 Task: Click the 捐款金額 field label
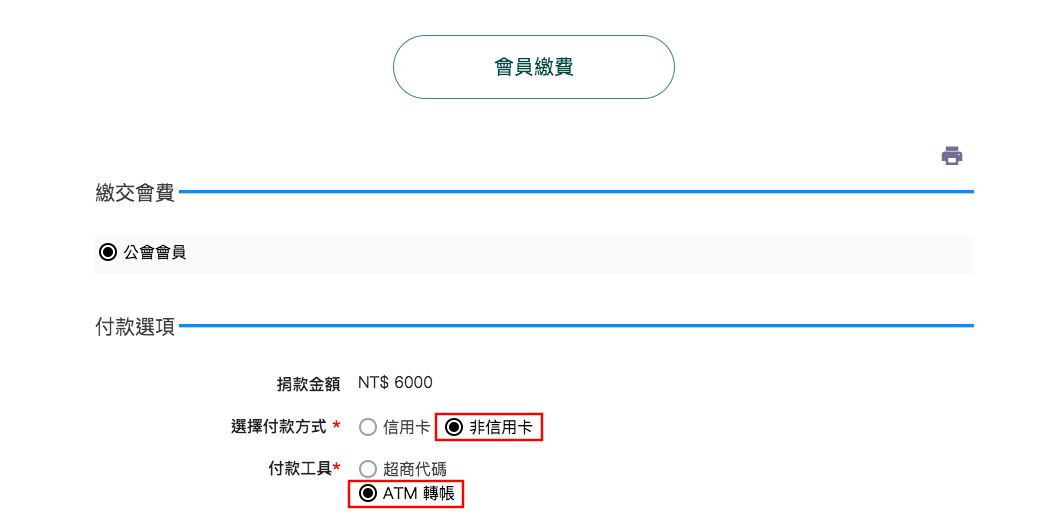coord(308,383)
